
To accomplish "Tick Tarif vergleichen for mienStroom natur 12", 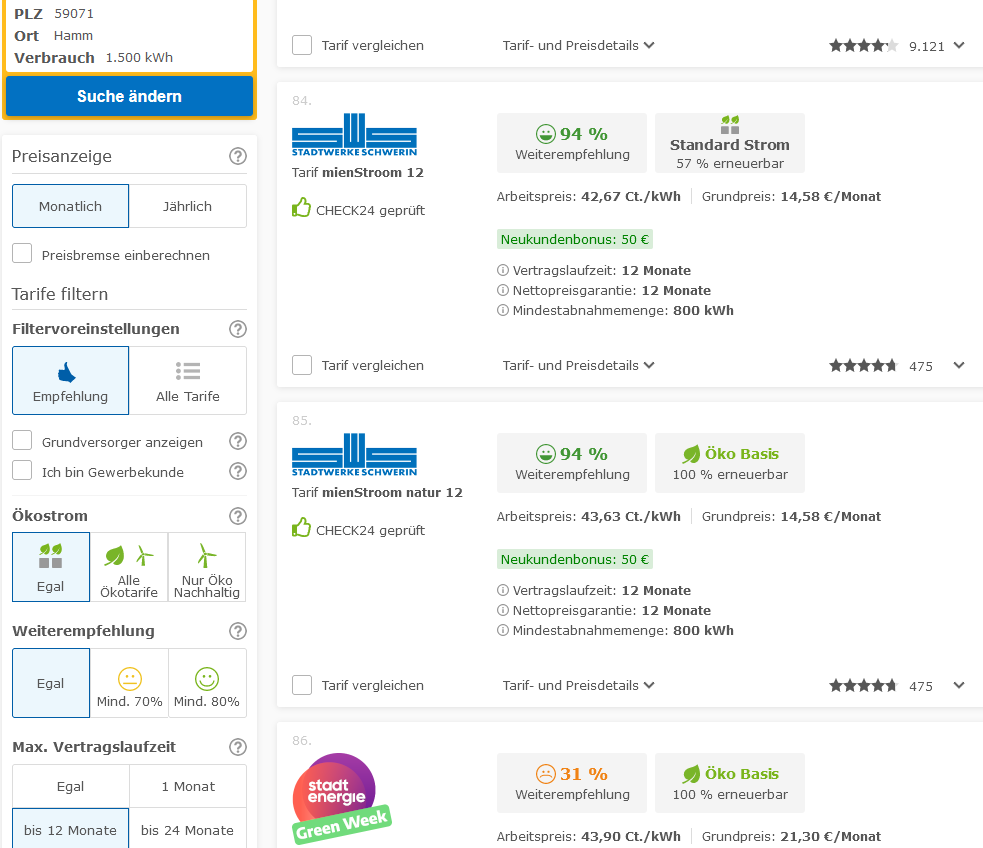I will (302, 685).
